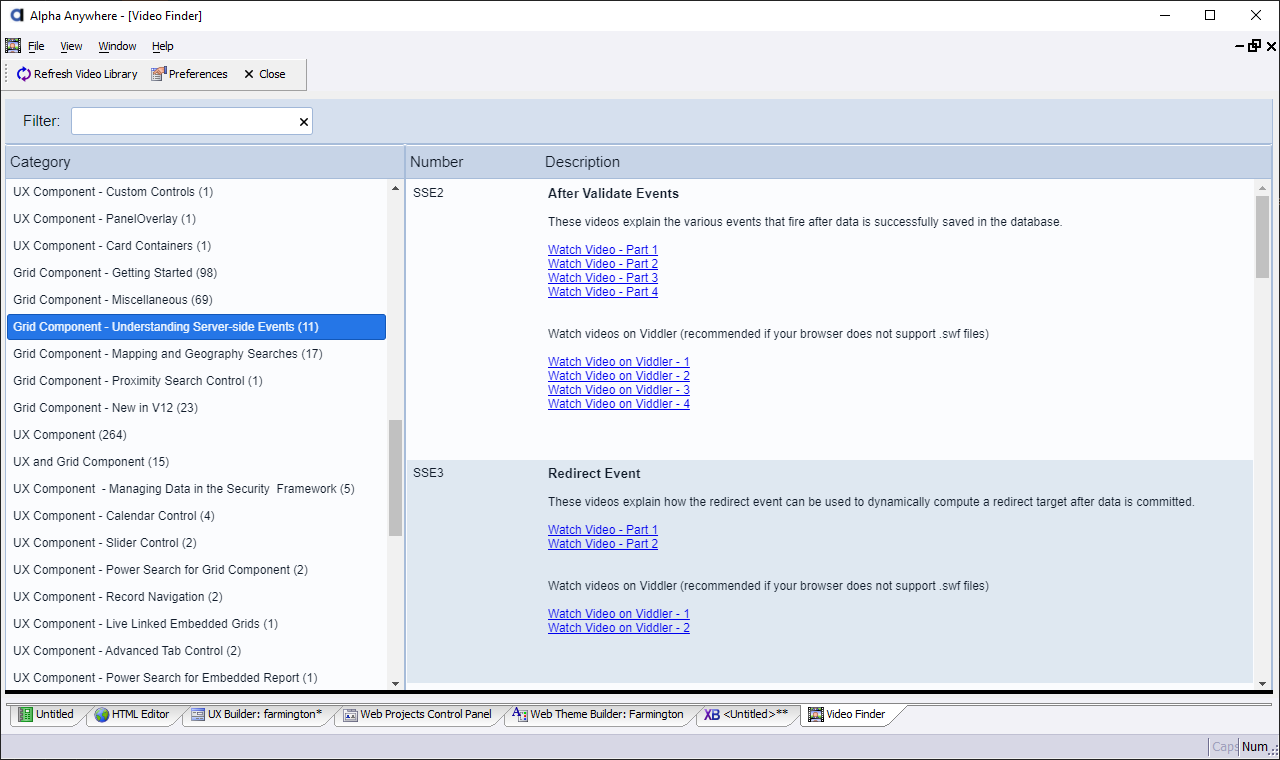The height and width of the screenshot is (760, 1280).
Task: Open SSE2 Watch Video on Viddler - 2
Action: point(619,376)
